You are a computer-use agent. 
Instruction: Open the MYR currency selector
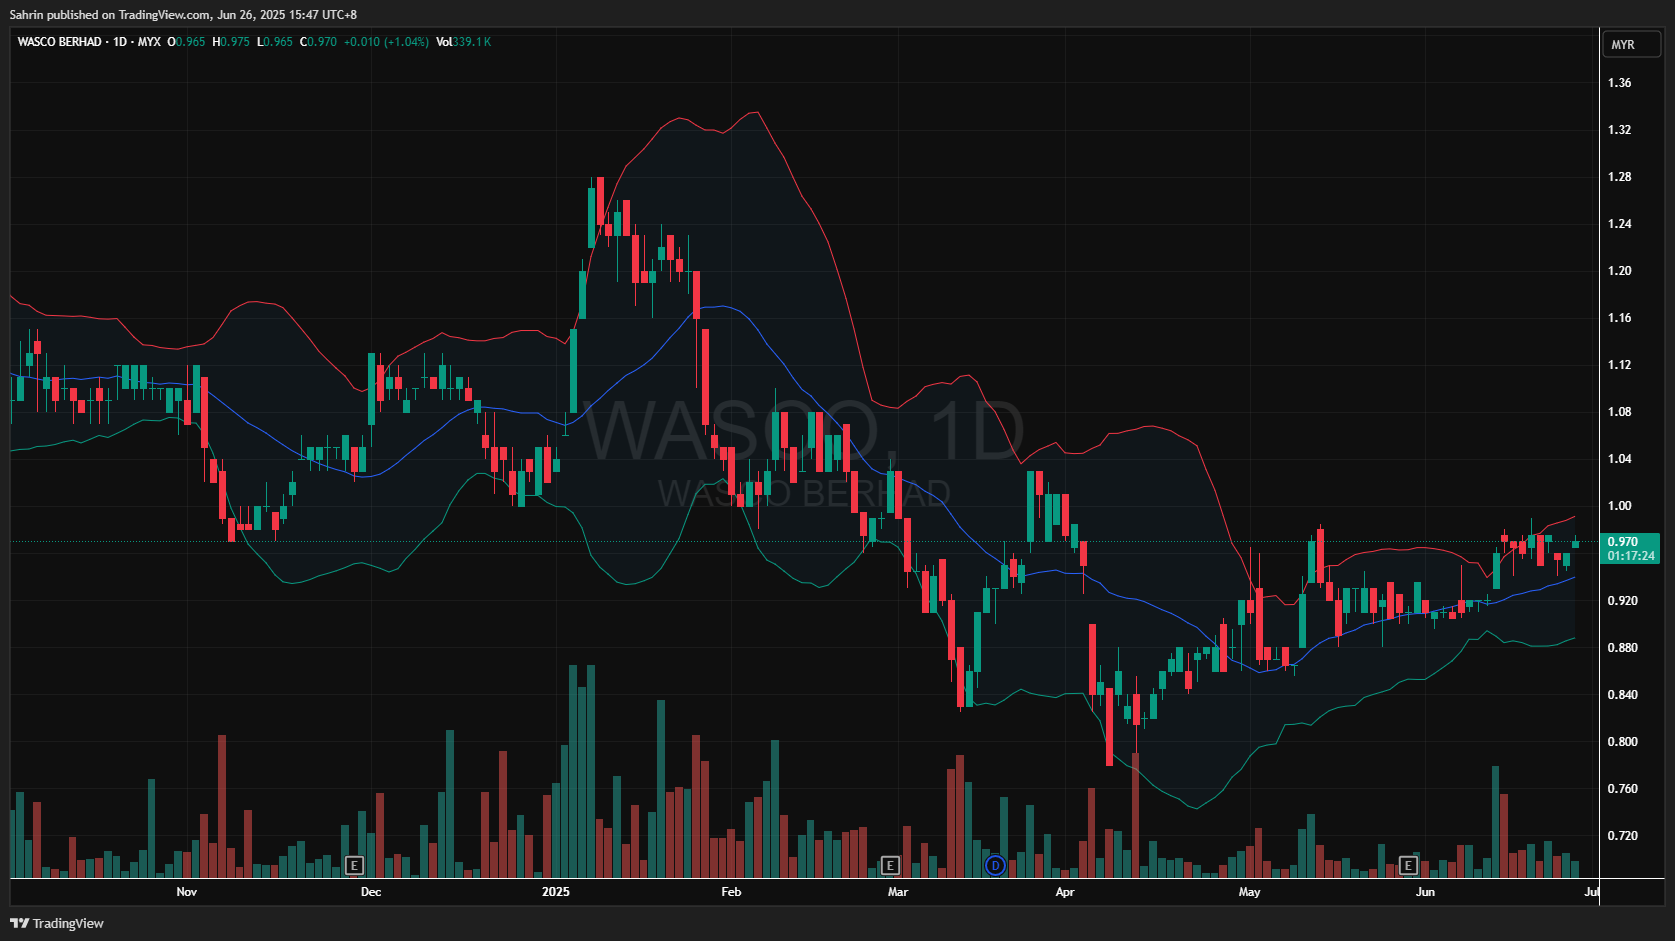pyautogui.click(x=1631, y=44)
